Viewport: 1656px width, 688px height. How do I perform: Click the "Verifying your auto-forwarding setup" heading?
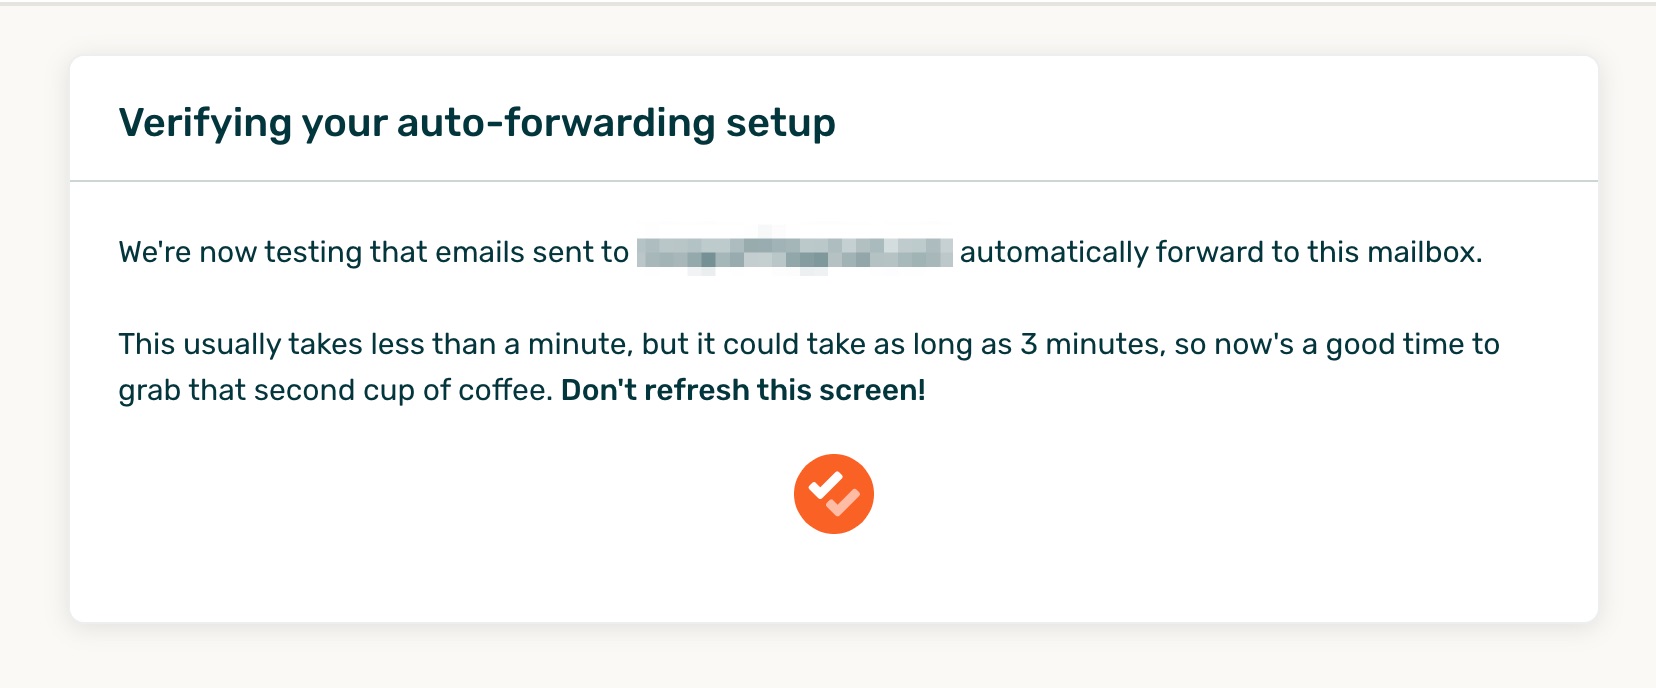(477, 123)
